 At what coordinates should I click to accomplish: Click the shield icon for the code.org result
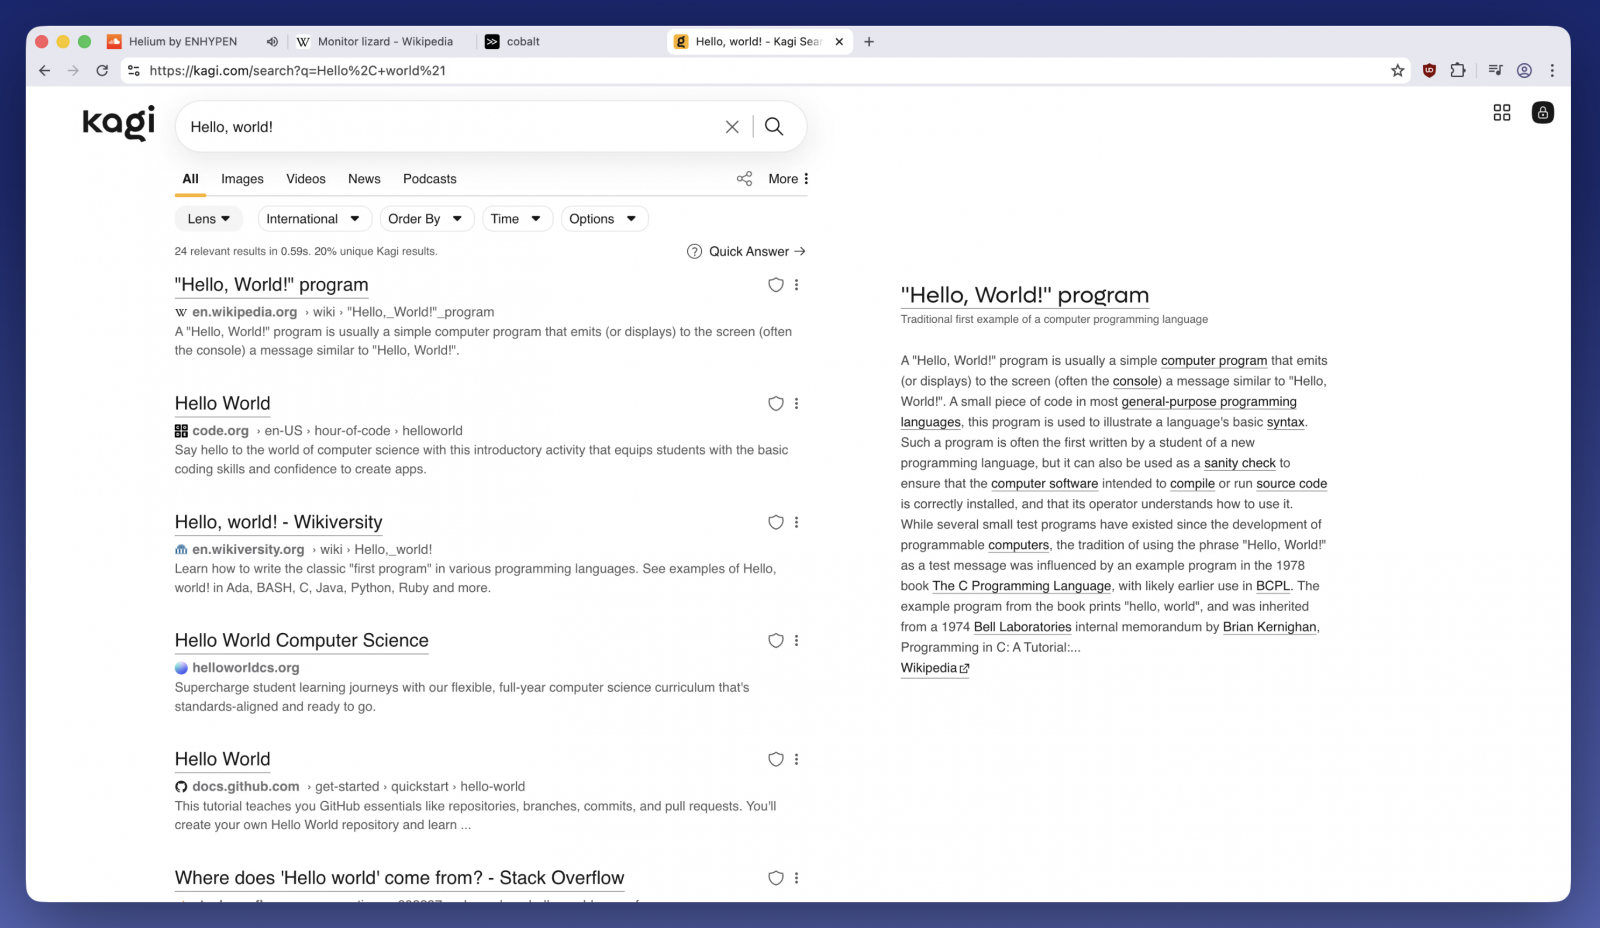click(775, 404)
